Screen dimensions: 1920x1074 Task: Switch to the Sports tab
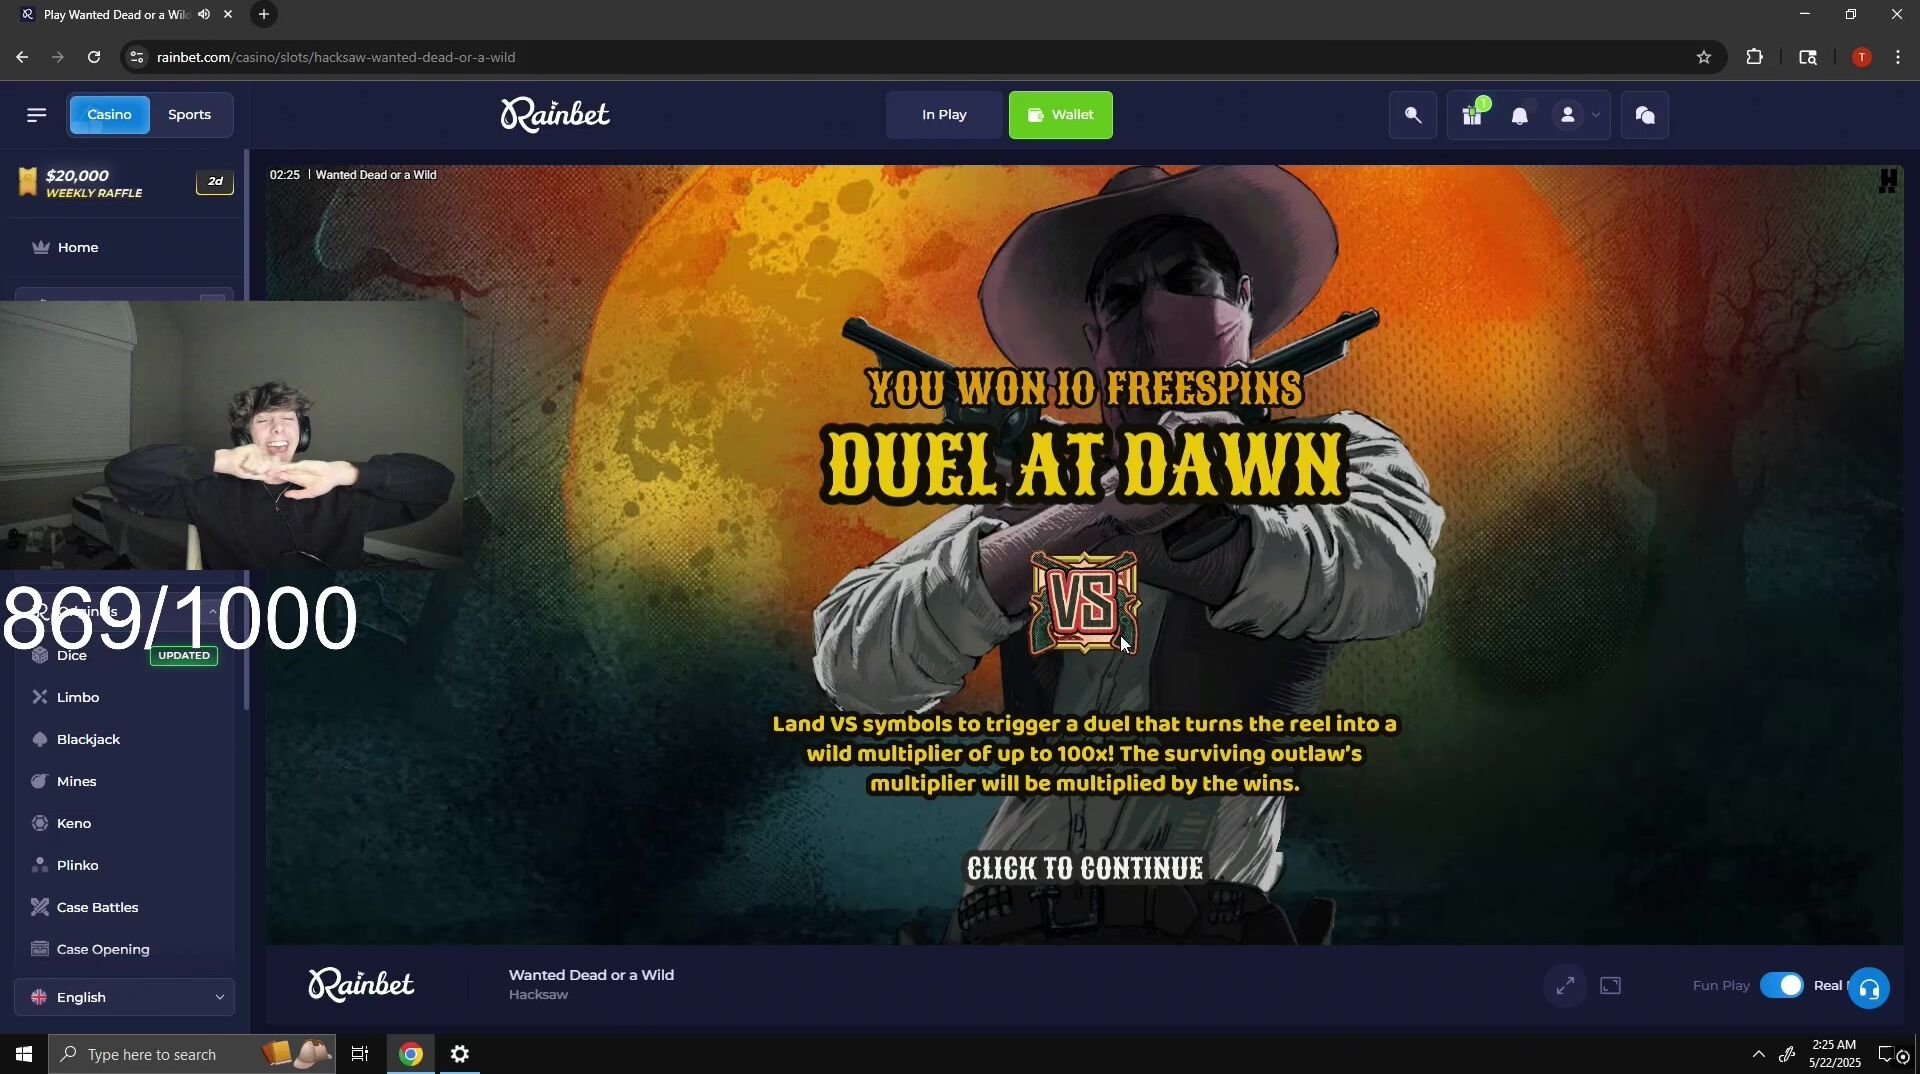tap(189, 115)
